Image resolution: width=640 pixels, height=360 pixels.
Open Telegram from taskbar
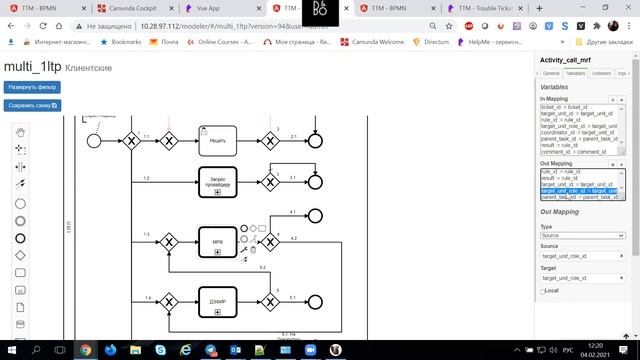211,350
